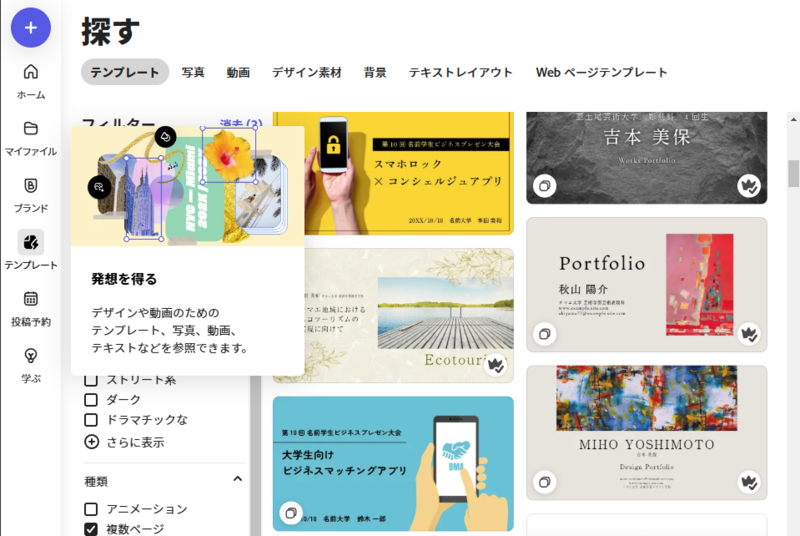The width and height of the screenshot is (800, 536).
Task: Switch to the 写真 tab
Action: click(x=193, y=72)
